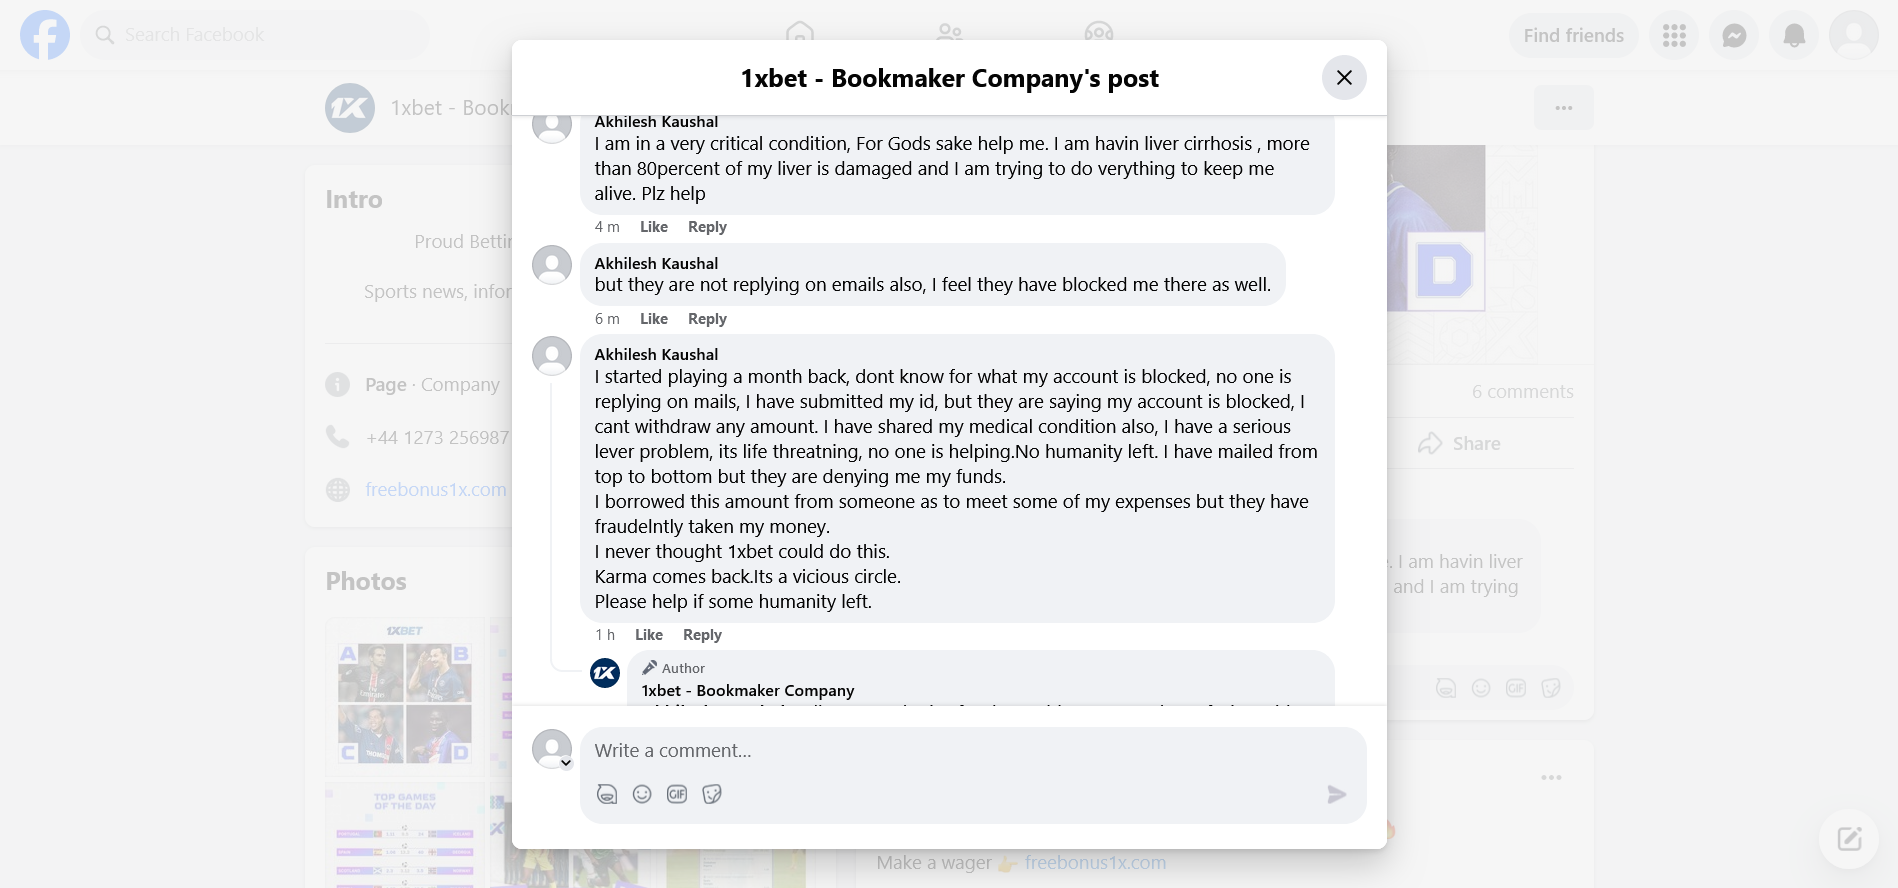Like the comment posted 4 m ago
Viewport: 1898px width, 888px height.
tap(653, 227)
